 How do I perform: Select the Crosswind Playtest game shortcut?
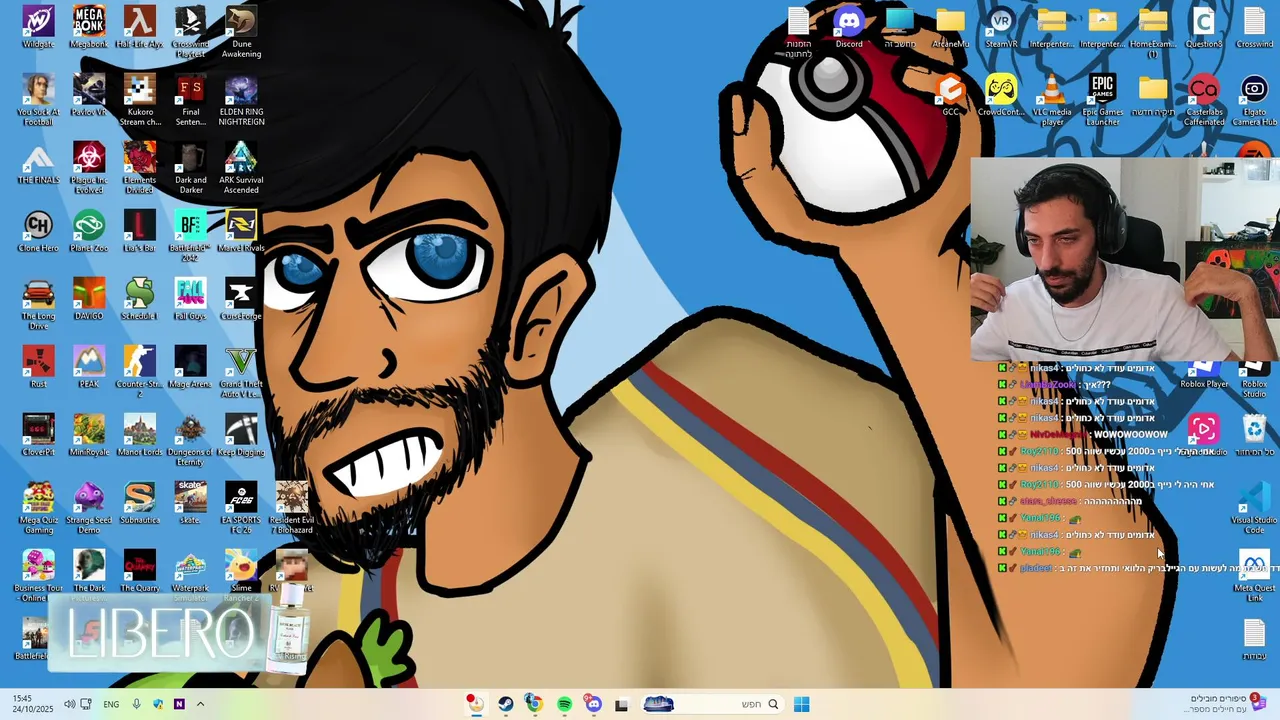pyautogui.click(x=190, y=32)
